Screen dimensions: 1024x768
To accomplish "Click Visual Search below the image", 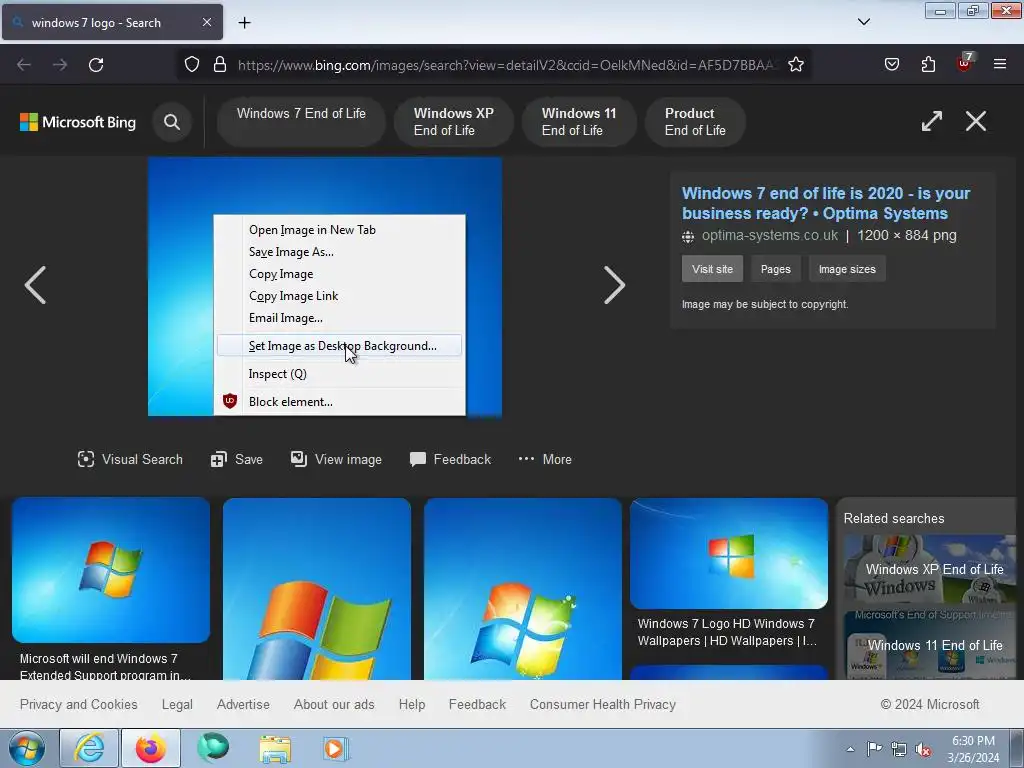I will pos(130,459).
